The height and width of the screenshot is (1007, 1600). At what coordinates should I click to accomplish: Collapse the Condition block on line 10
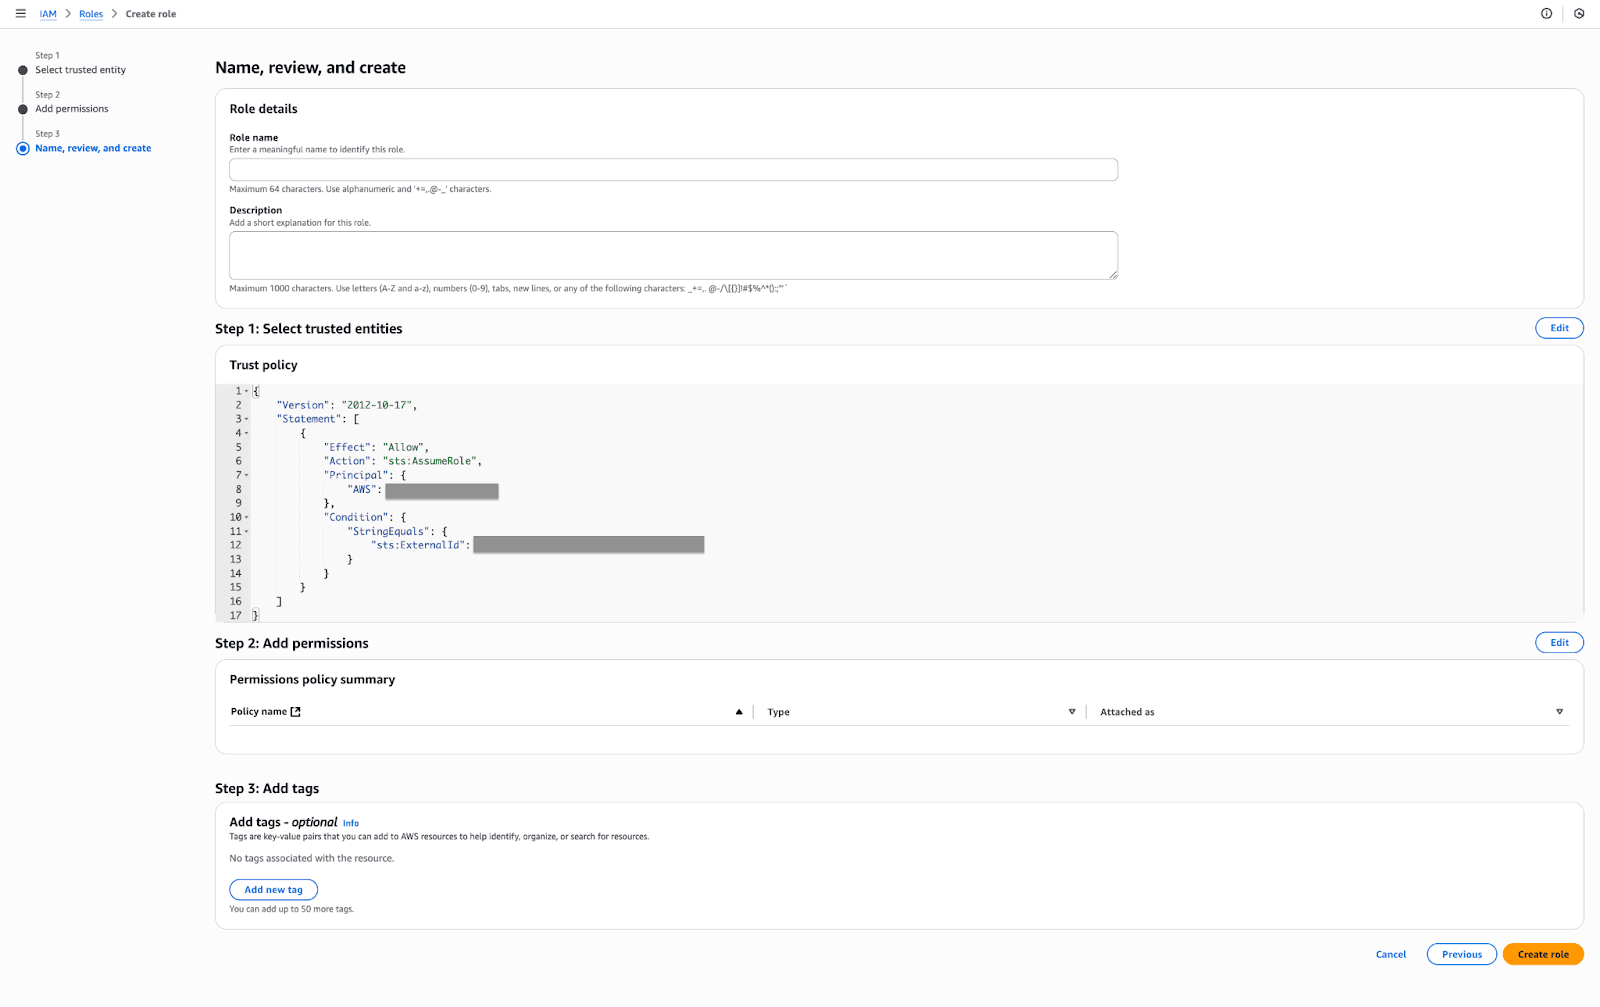tap(247, 518)
